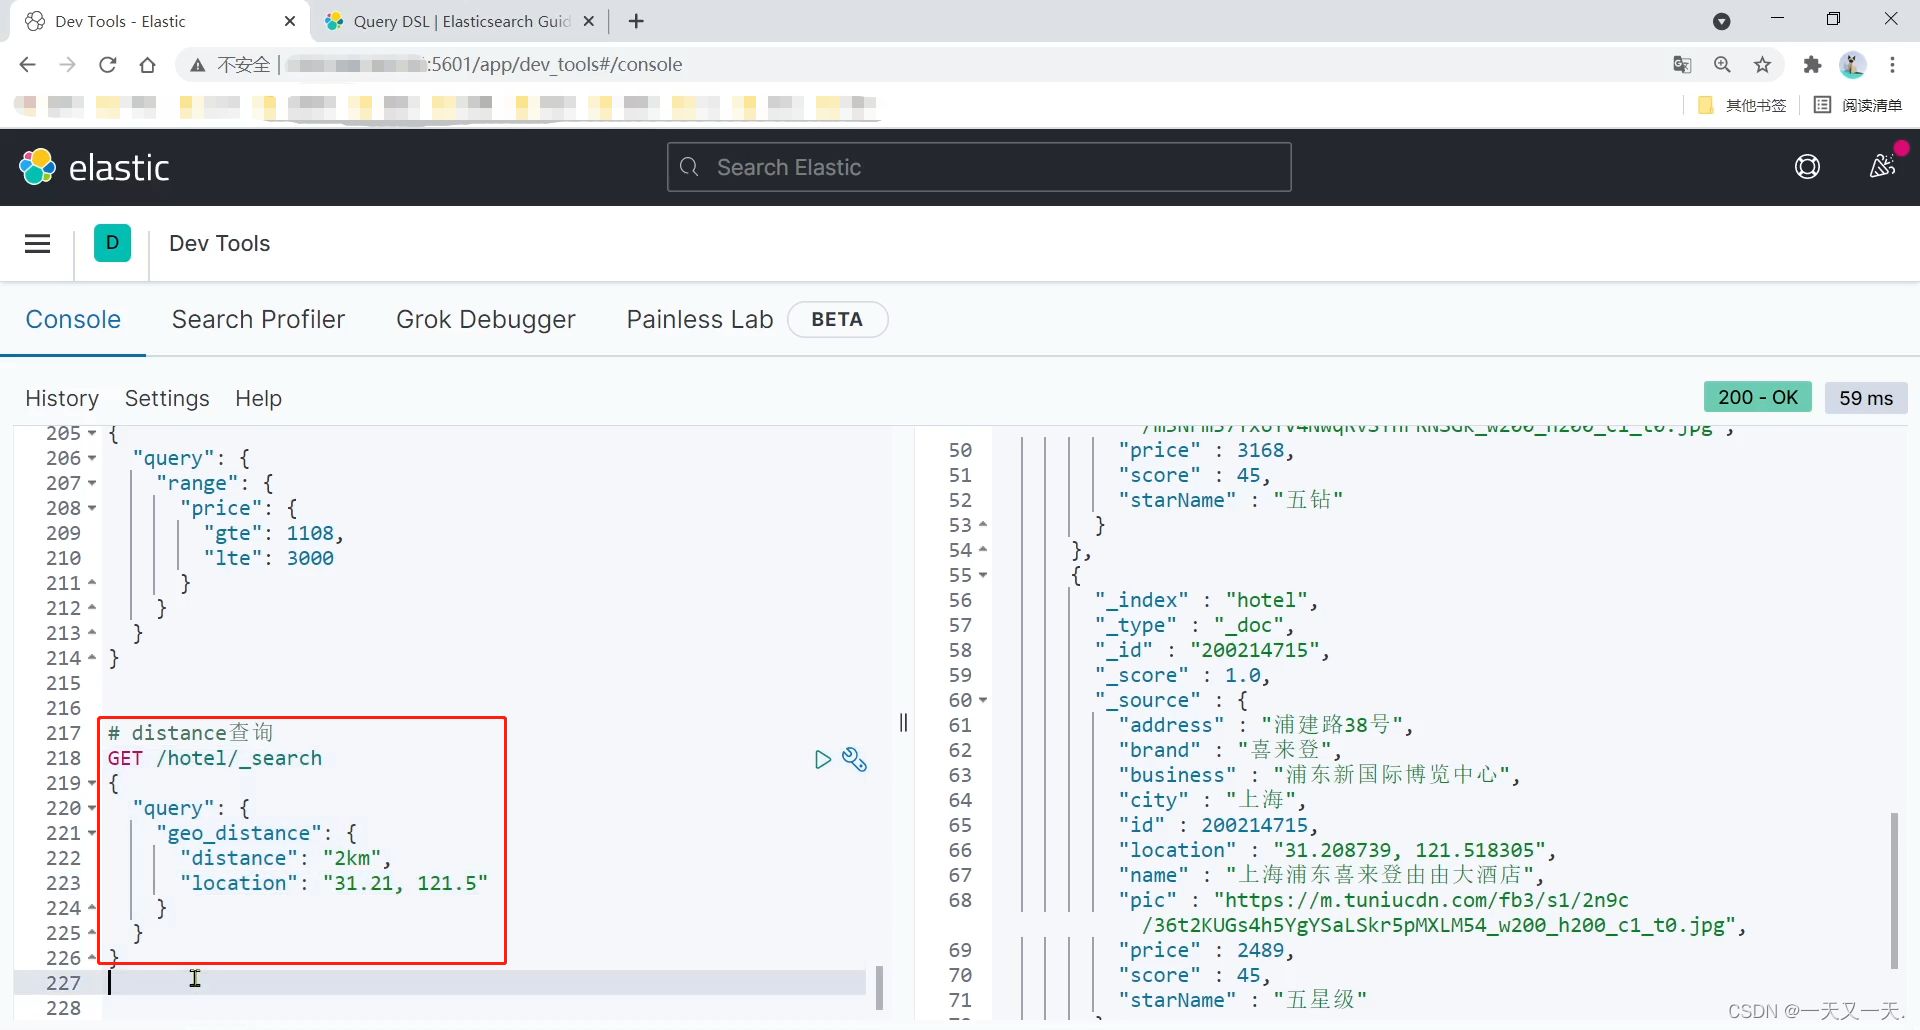Open console Settings
The width and height of the screenshot is (1920, 1030).
pos(166,398)
